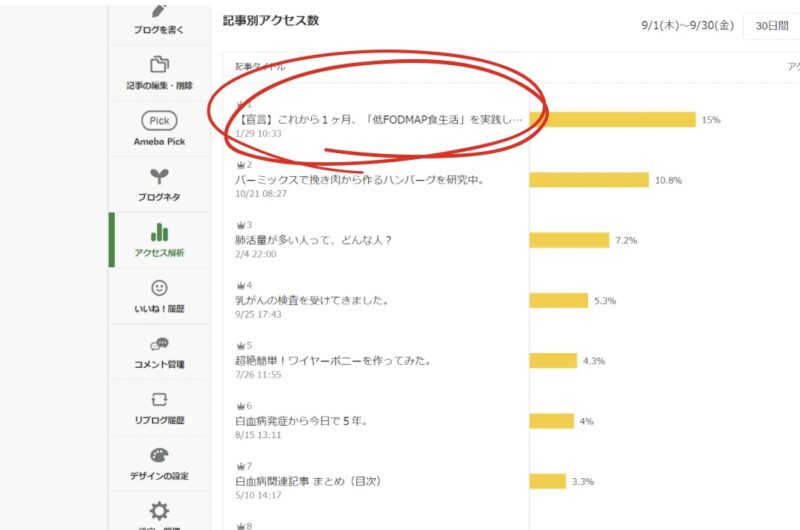Viewport: 800px width, 530px height.
Task: Open いいね！履歴 smiley icon
Action: (x=159, y=288)
